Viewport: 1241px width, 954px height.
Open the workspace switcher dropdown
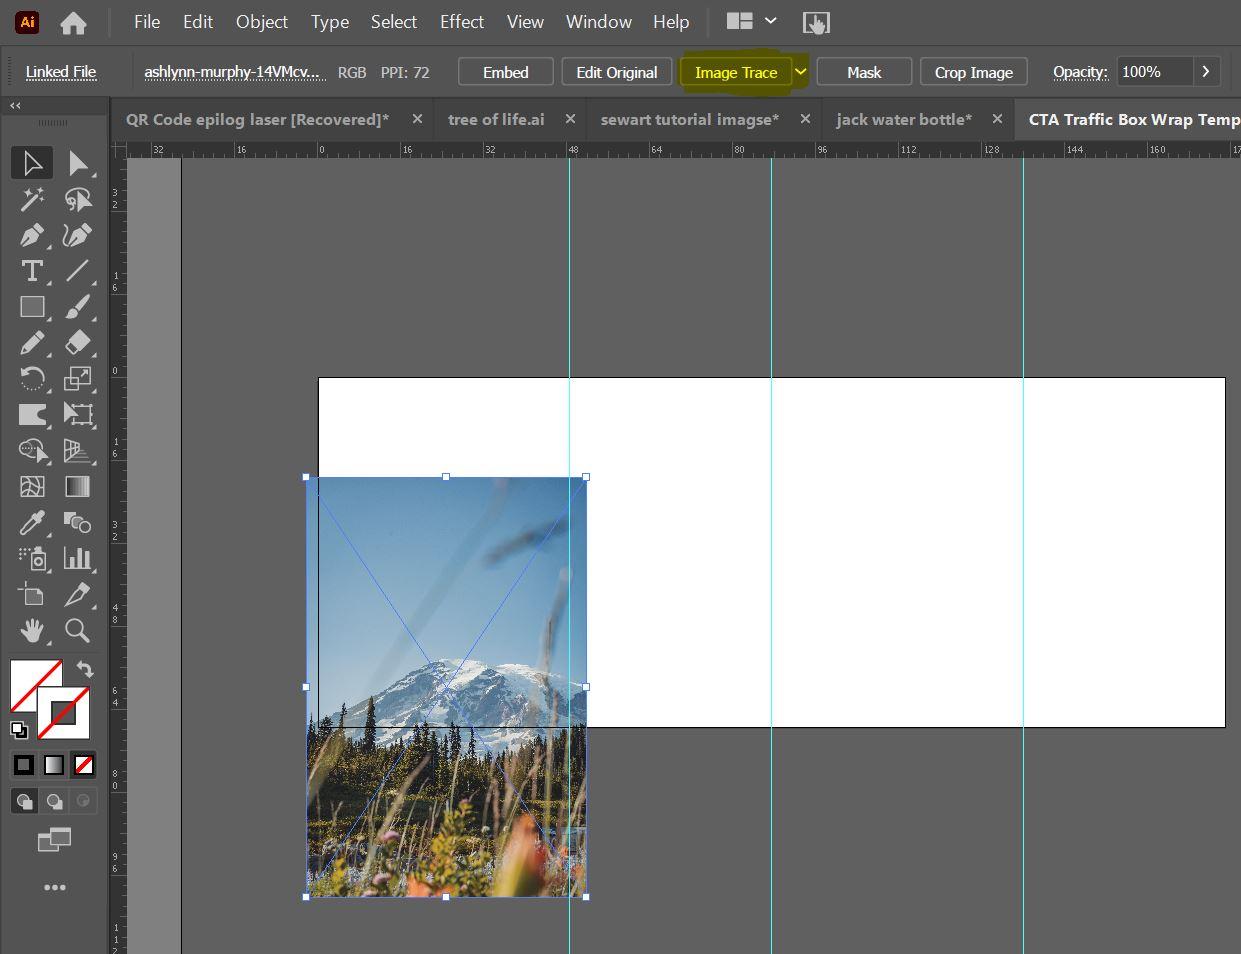(x=770, y=21)
